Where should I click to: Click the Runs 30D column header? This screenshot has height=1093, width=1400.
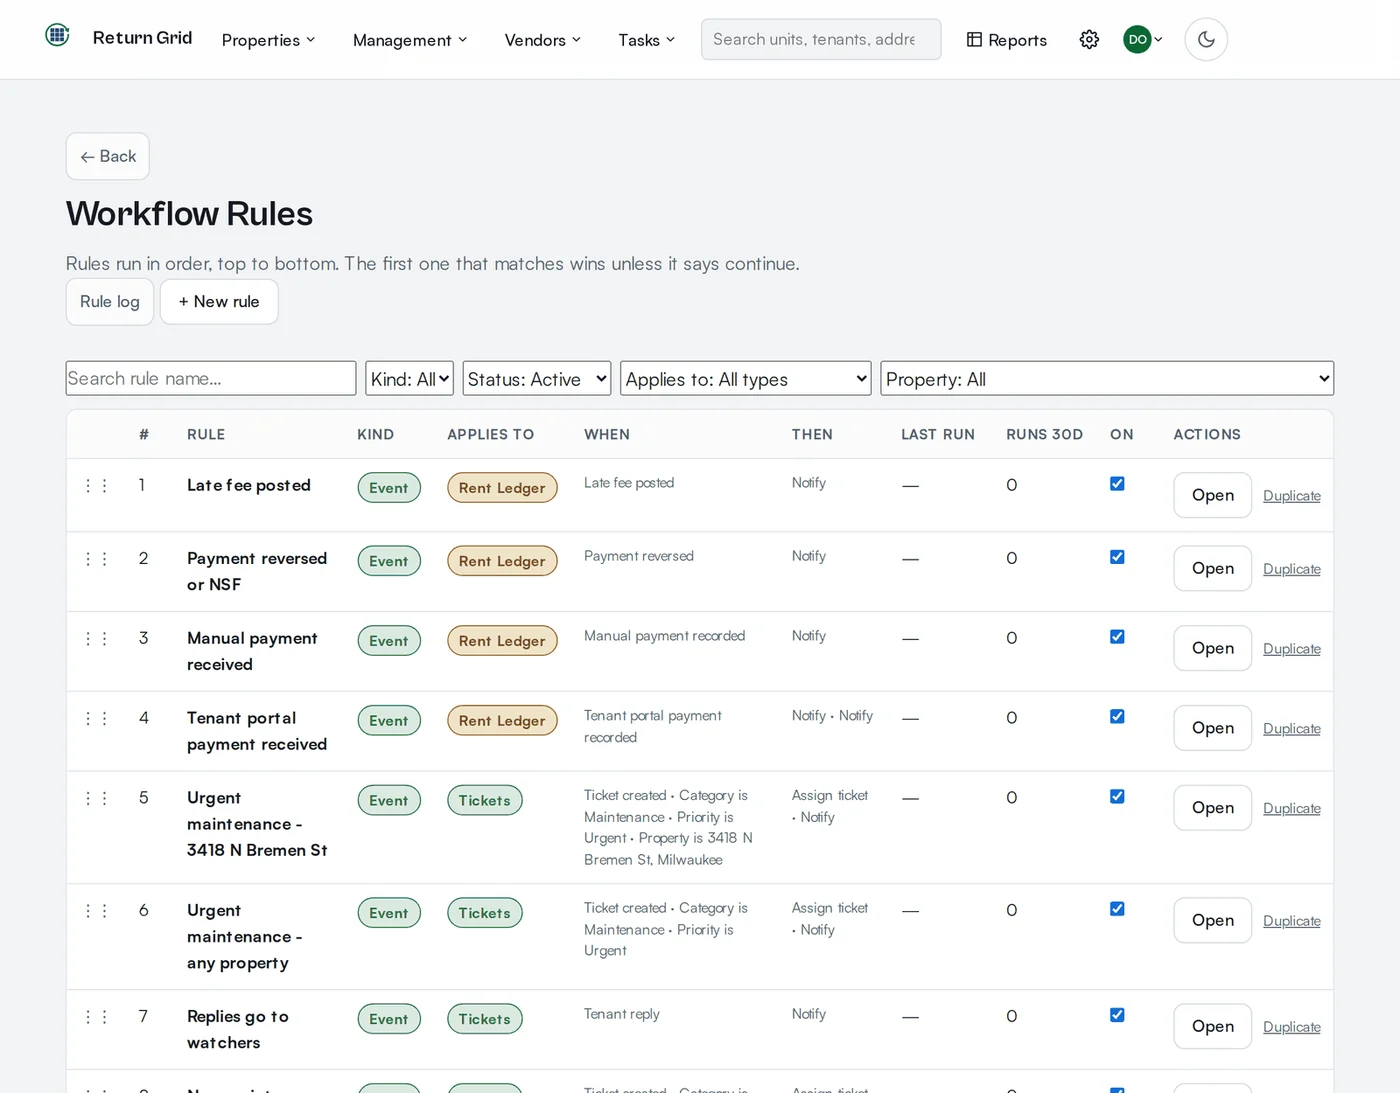pos(1045,434)
